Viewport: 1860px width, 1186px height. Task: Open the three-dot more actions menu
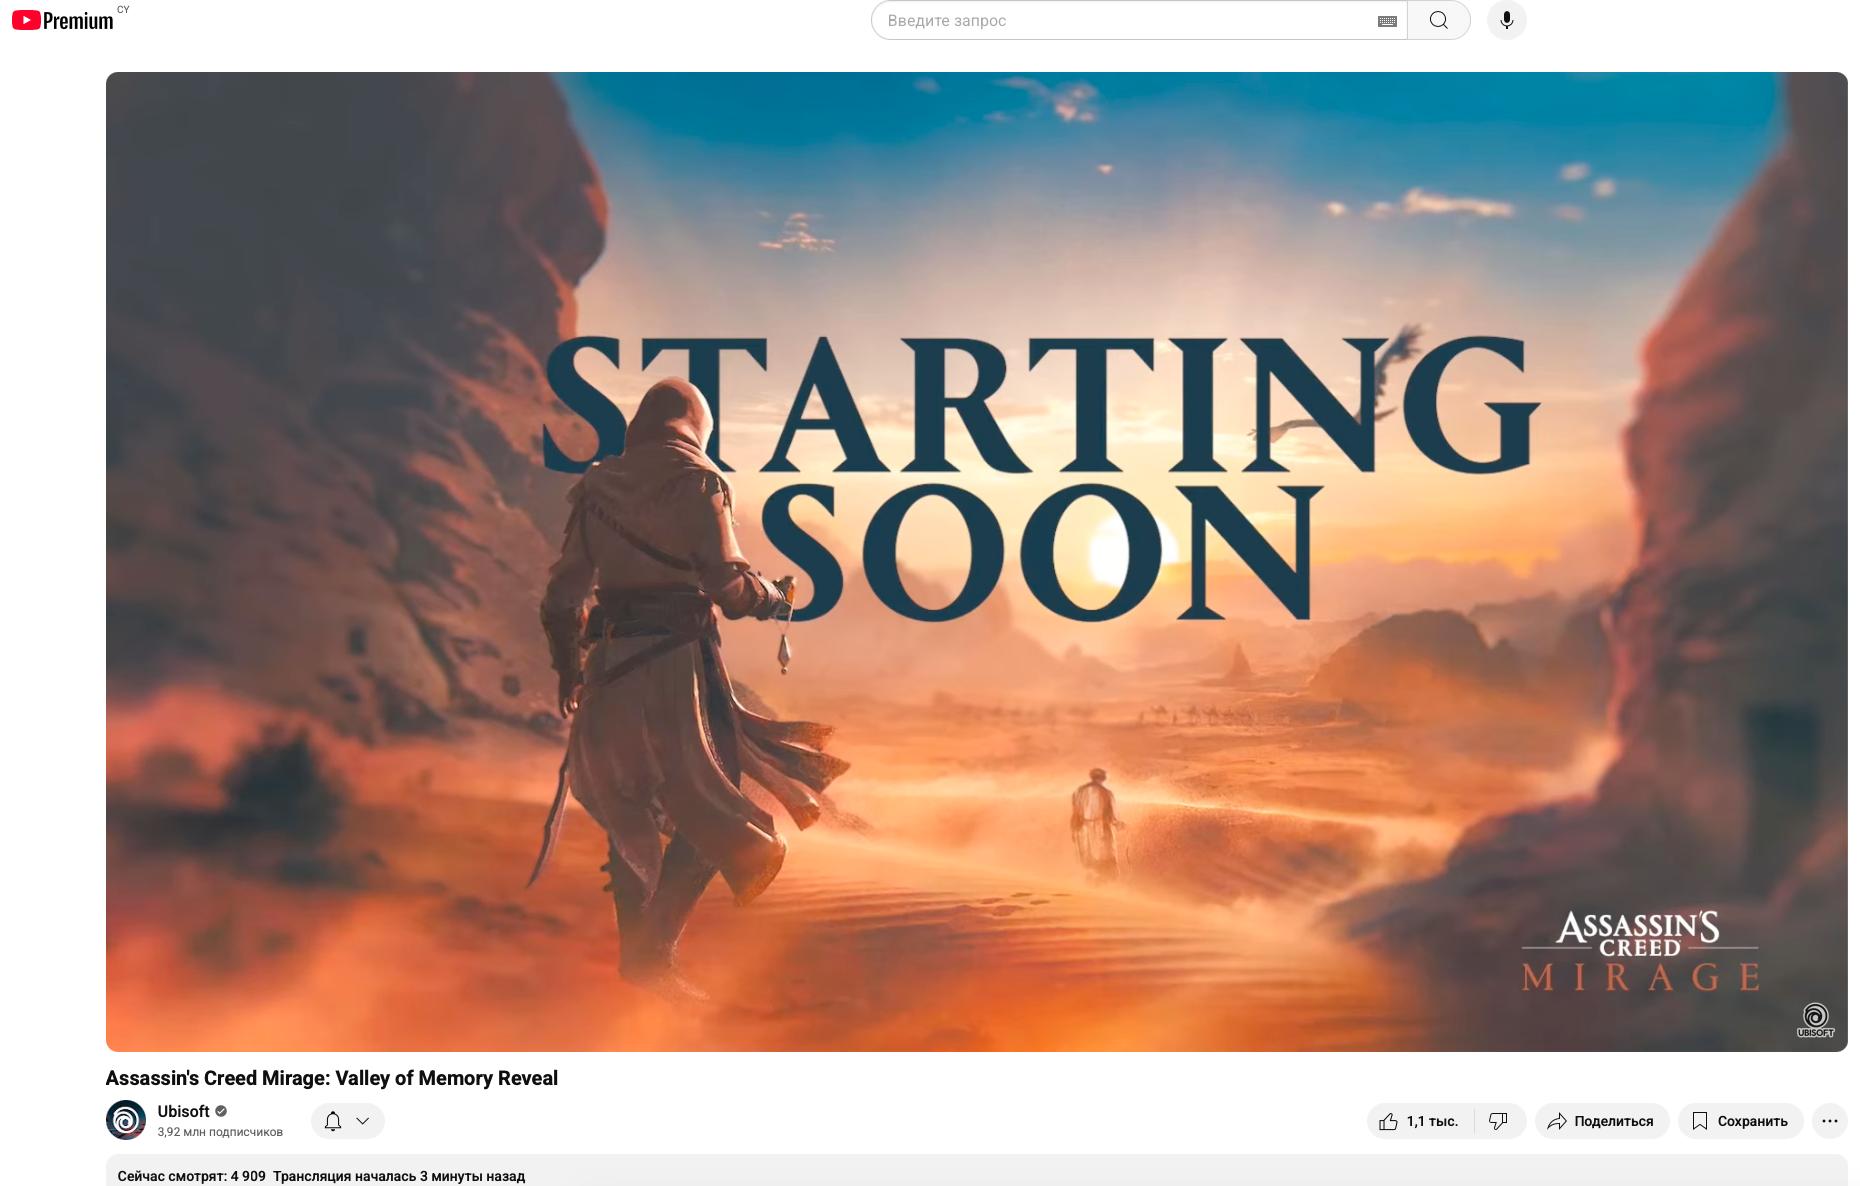[1829, 1121]
